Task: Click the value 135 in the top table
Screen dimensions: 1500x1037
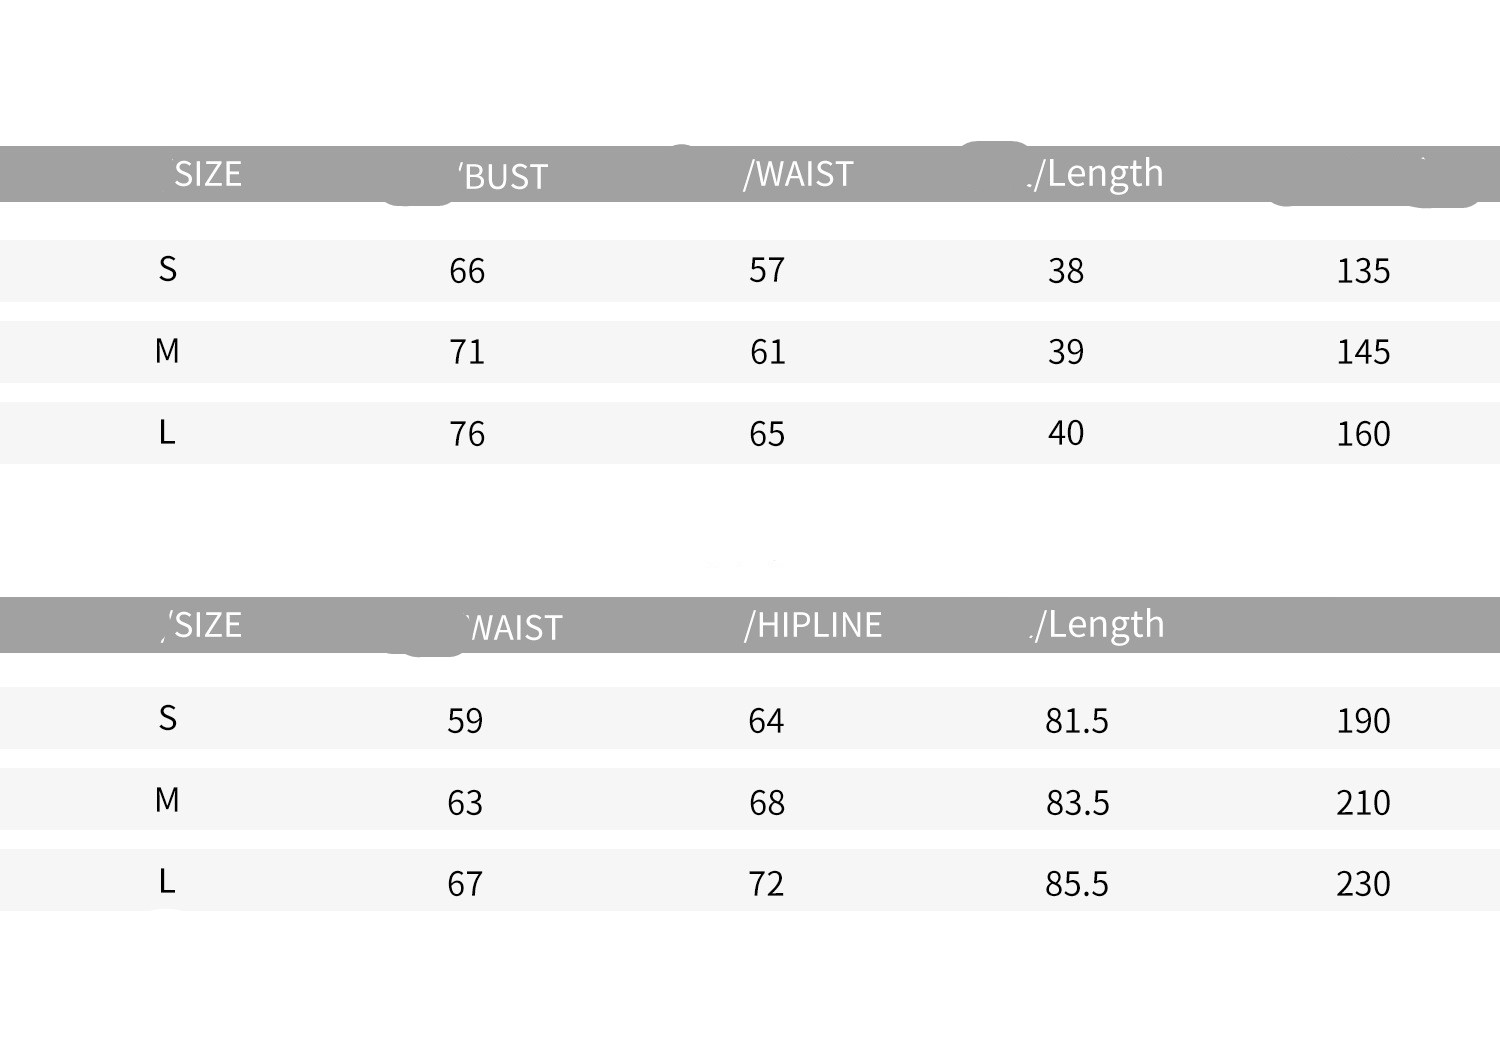Action: coord(1363,271)
